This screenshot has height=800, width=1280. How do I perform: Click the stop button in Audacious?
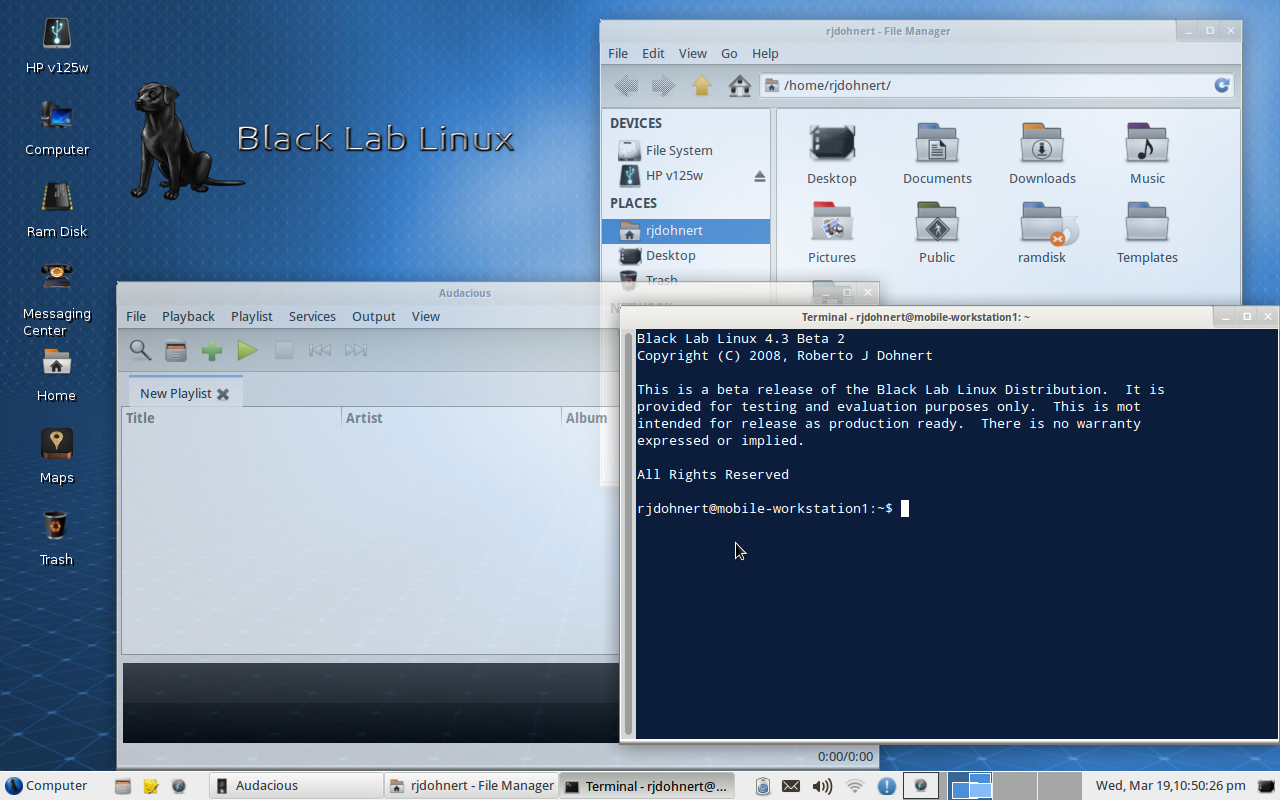(x=284, y=351)
